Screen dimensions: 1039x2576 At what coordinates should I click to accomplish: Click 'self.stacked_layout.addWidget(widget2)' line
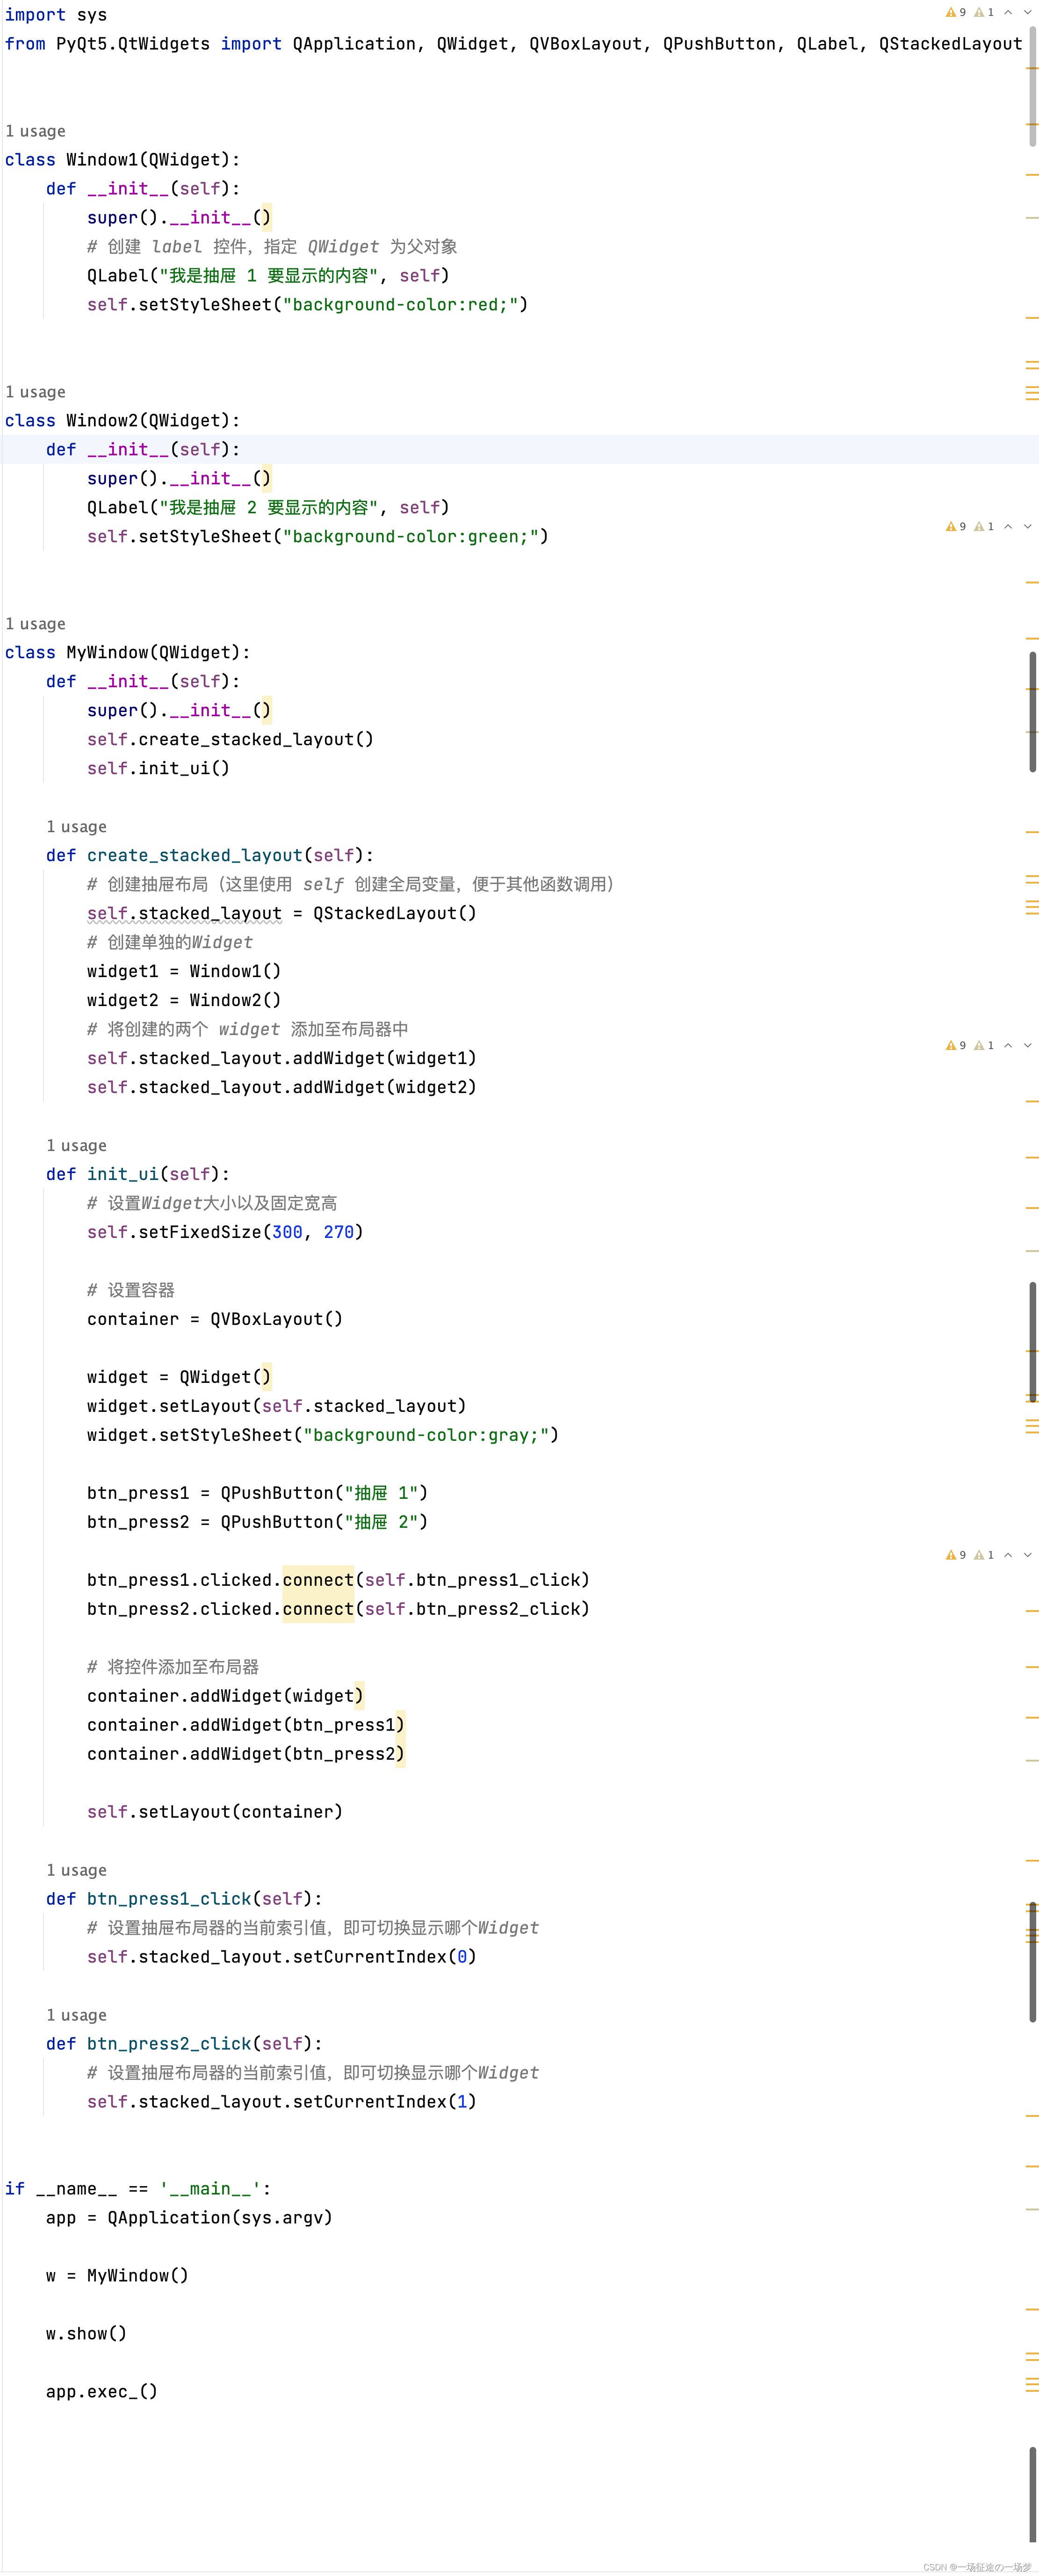[x=282, y=1088]
